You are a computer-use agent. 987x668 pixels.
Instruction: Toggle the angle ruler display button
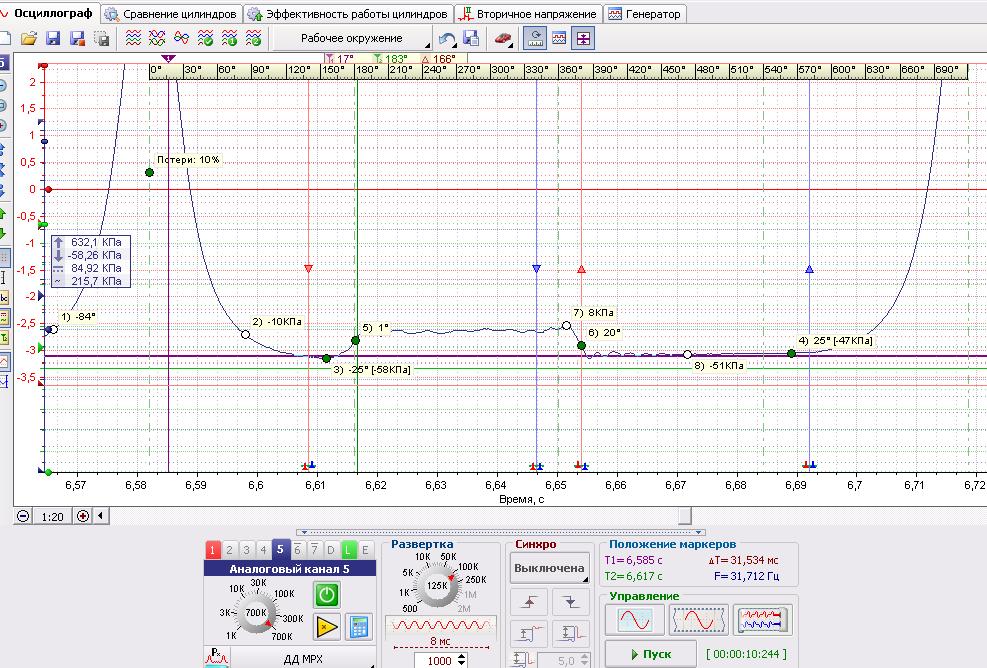(535, 38)
